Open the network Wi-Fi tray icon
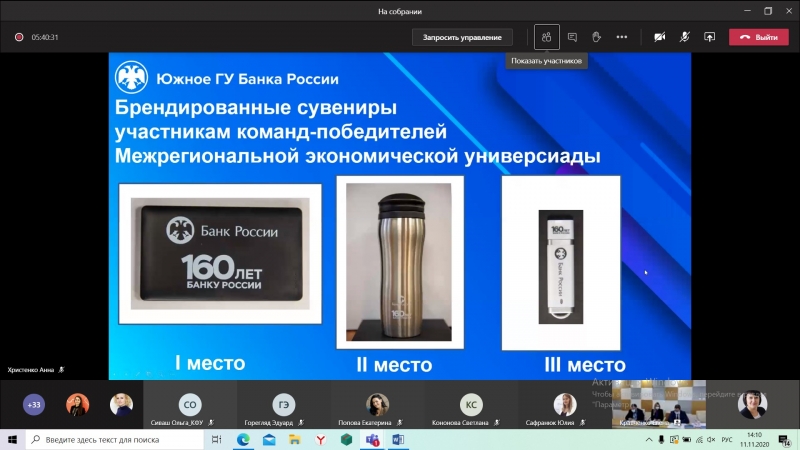The image size is (800, 450). coord(699,439)
